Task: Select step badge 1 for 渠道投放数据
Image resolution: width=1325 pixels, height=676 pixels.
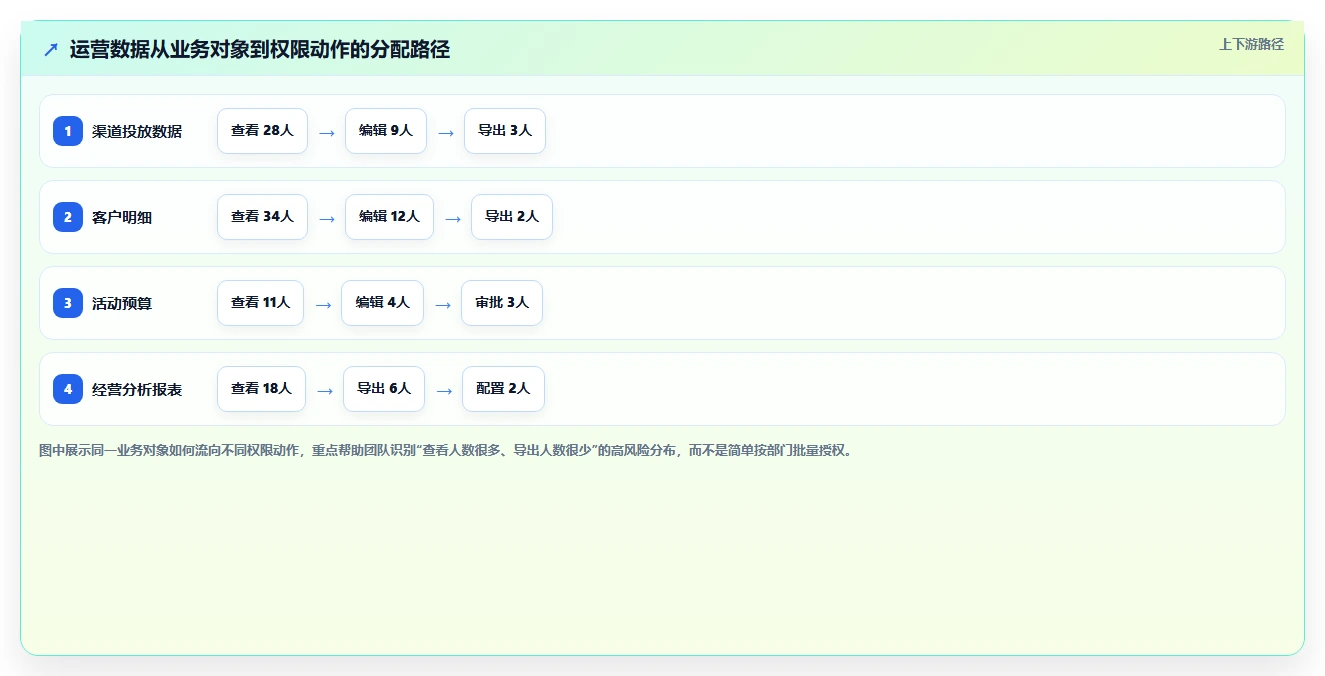Action: tap(68, 131)
